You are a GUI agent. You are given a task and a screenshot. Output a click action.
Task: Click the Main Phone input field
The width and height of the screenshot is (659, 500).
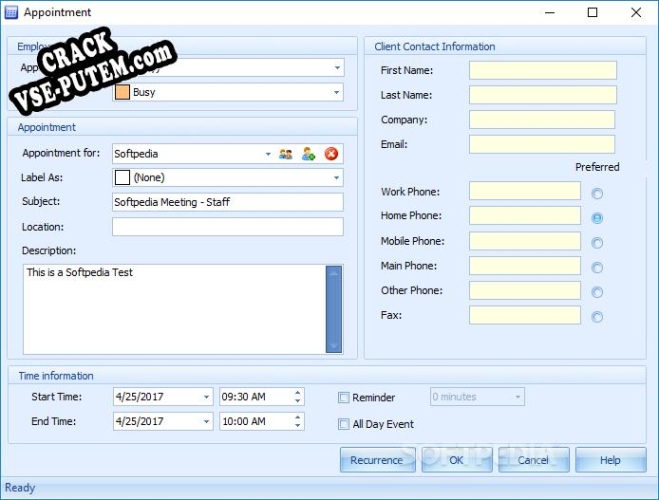pyautogui.click(x=525, y=266)
